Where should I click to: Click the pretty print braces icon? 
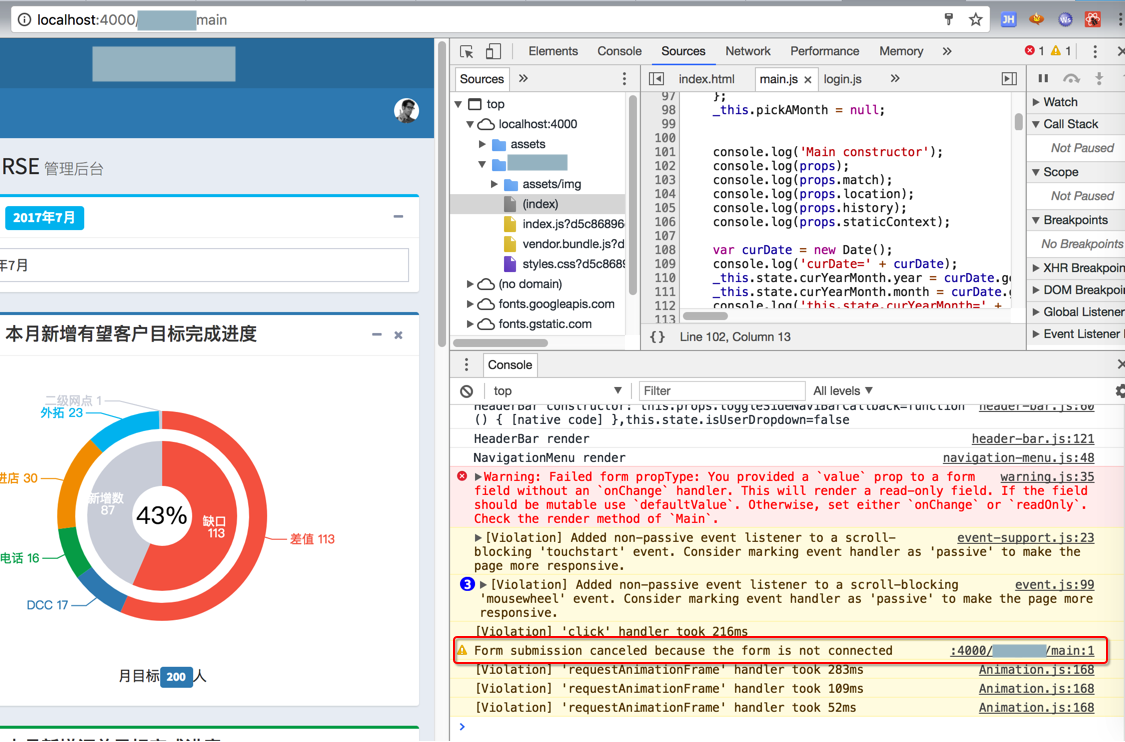coord(657,337)
